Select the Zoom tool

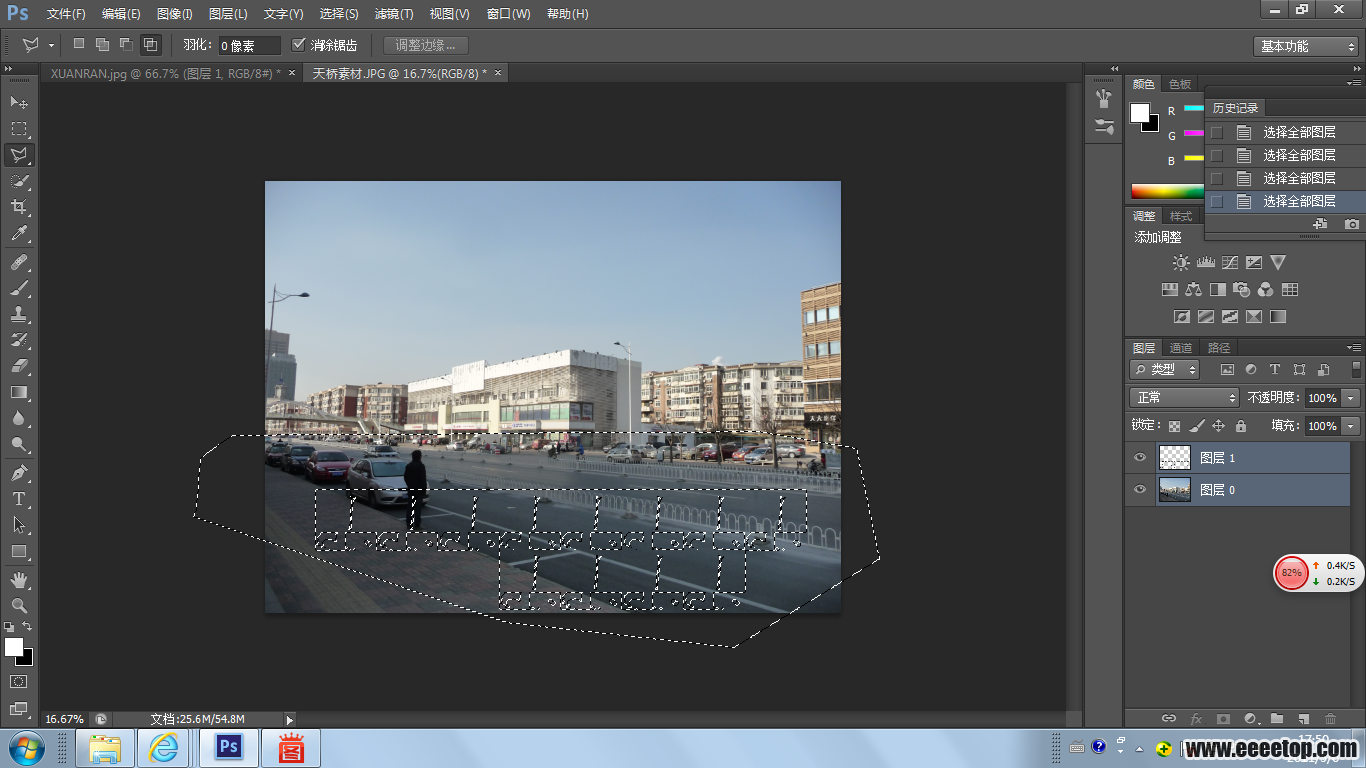(19, 605)
